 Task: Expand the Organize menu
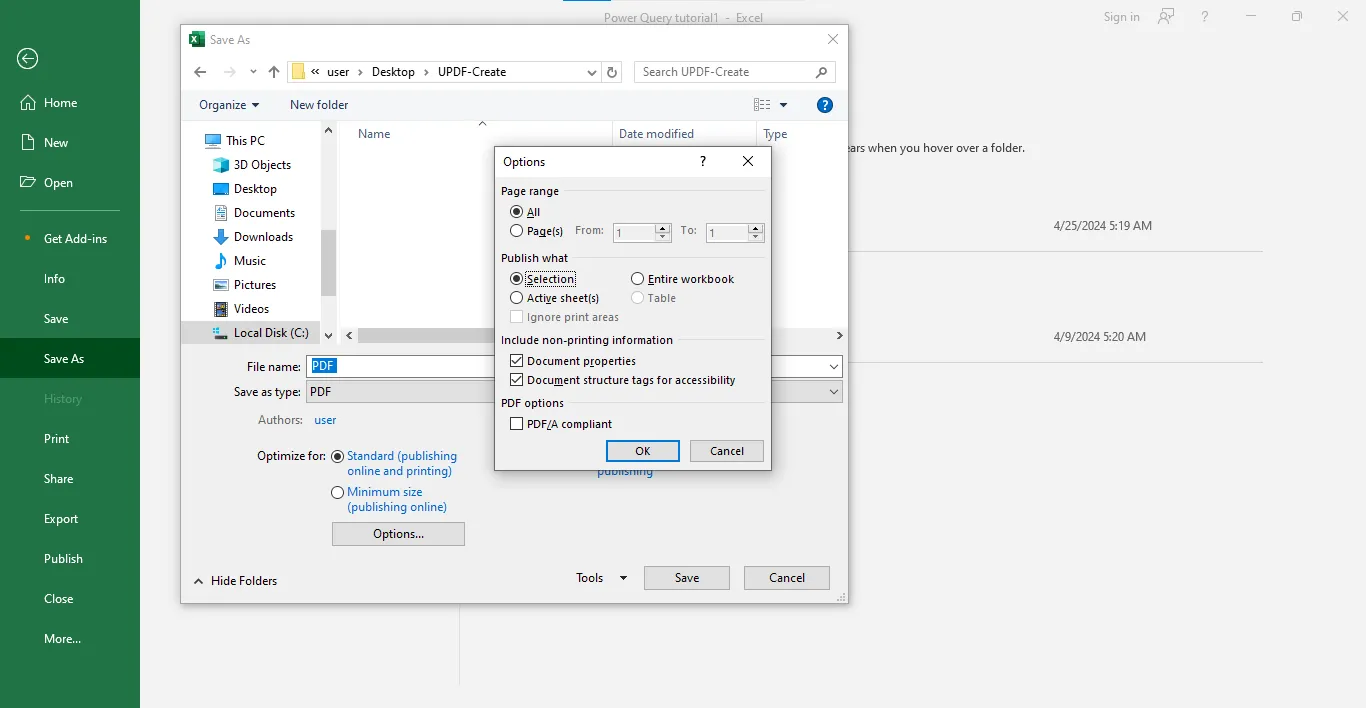pyautogui.click(x=228, y=104)
